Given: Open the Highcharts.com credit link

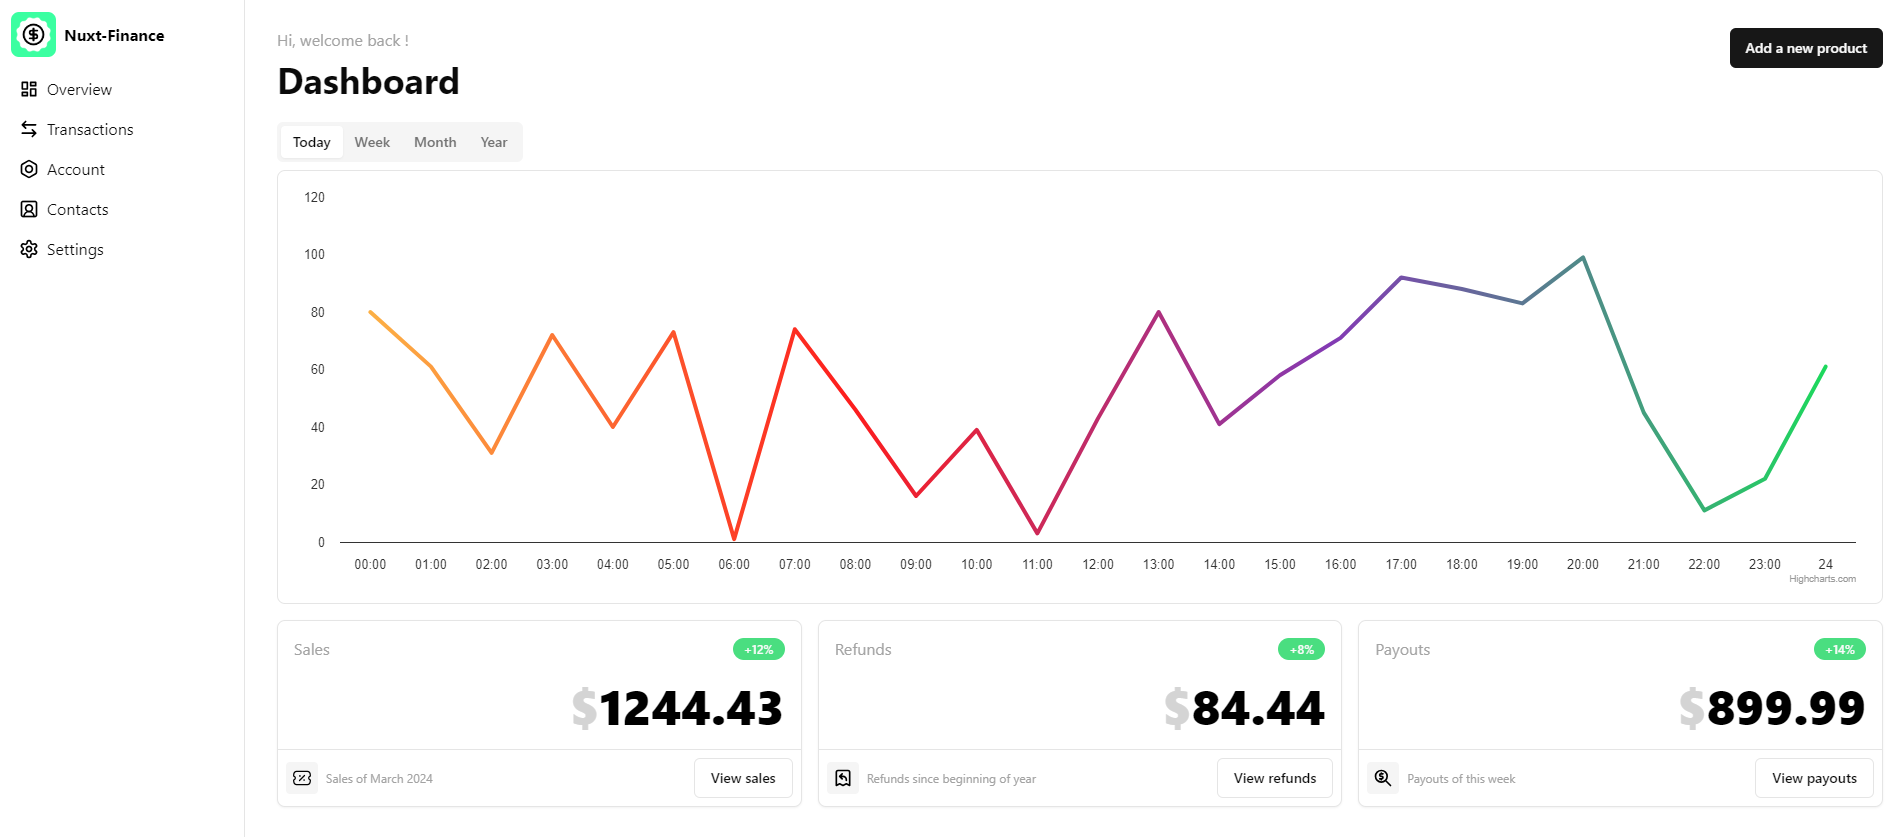Looking at the screenshot, I should [1822, 579].
